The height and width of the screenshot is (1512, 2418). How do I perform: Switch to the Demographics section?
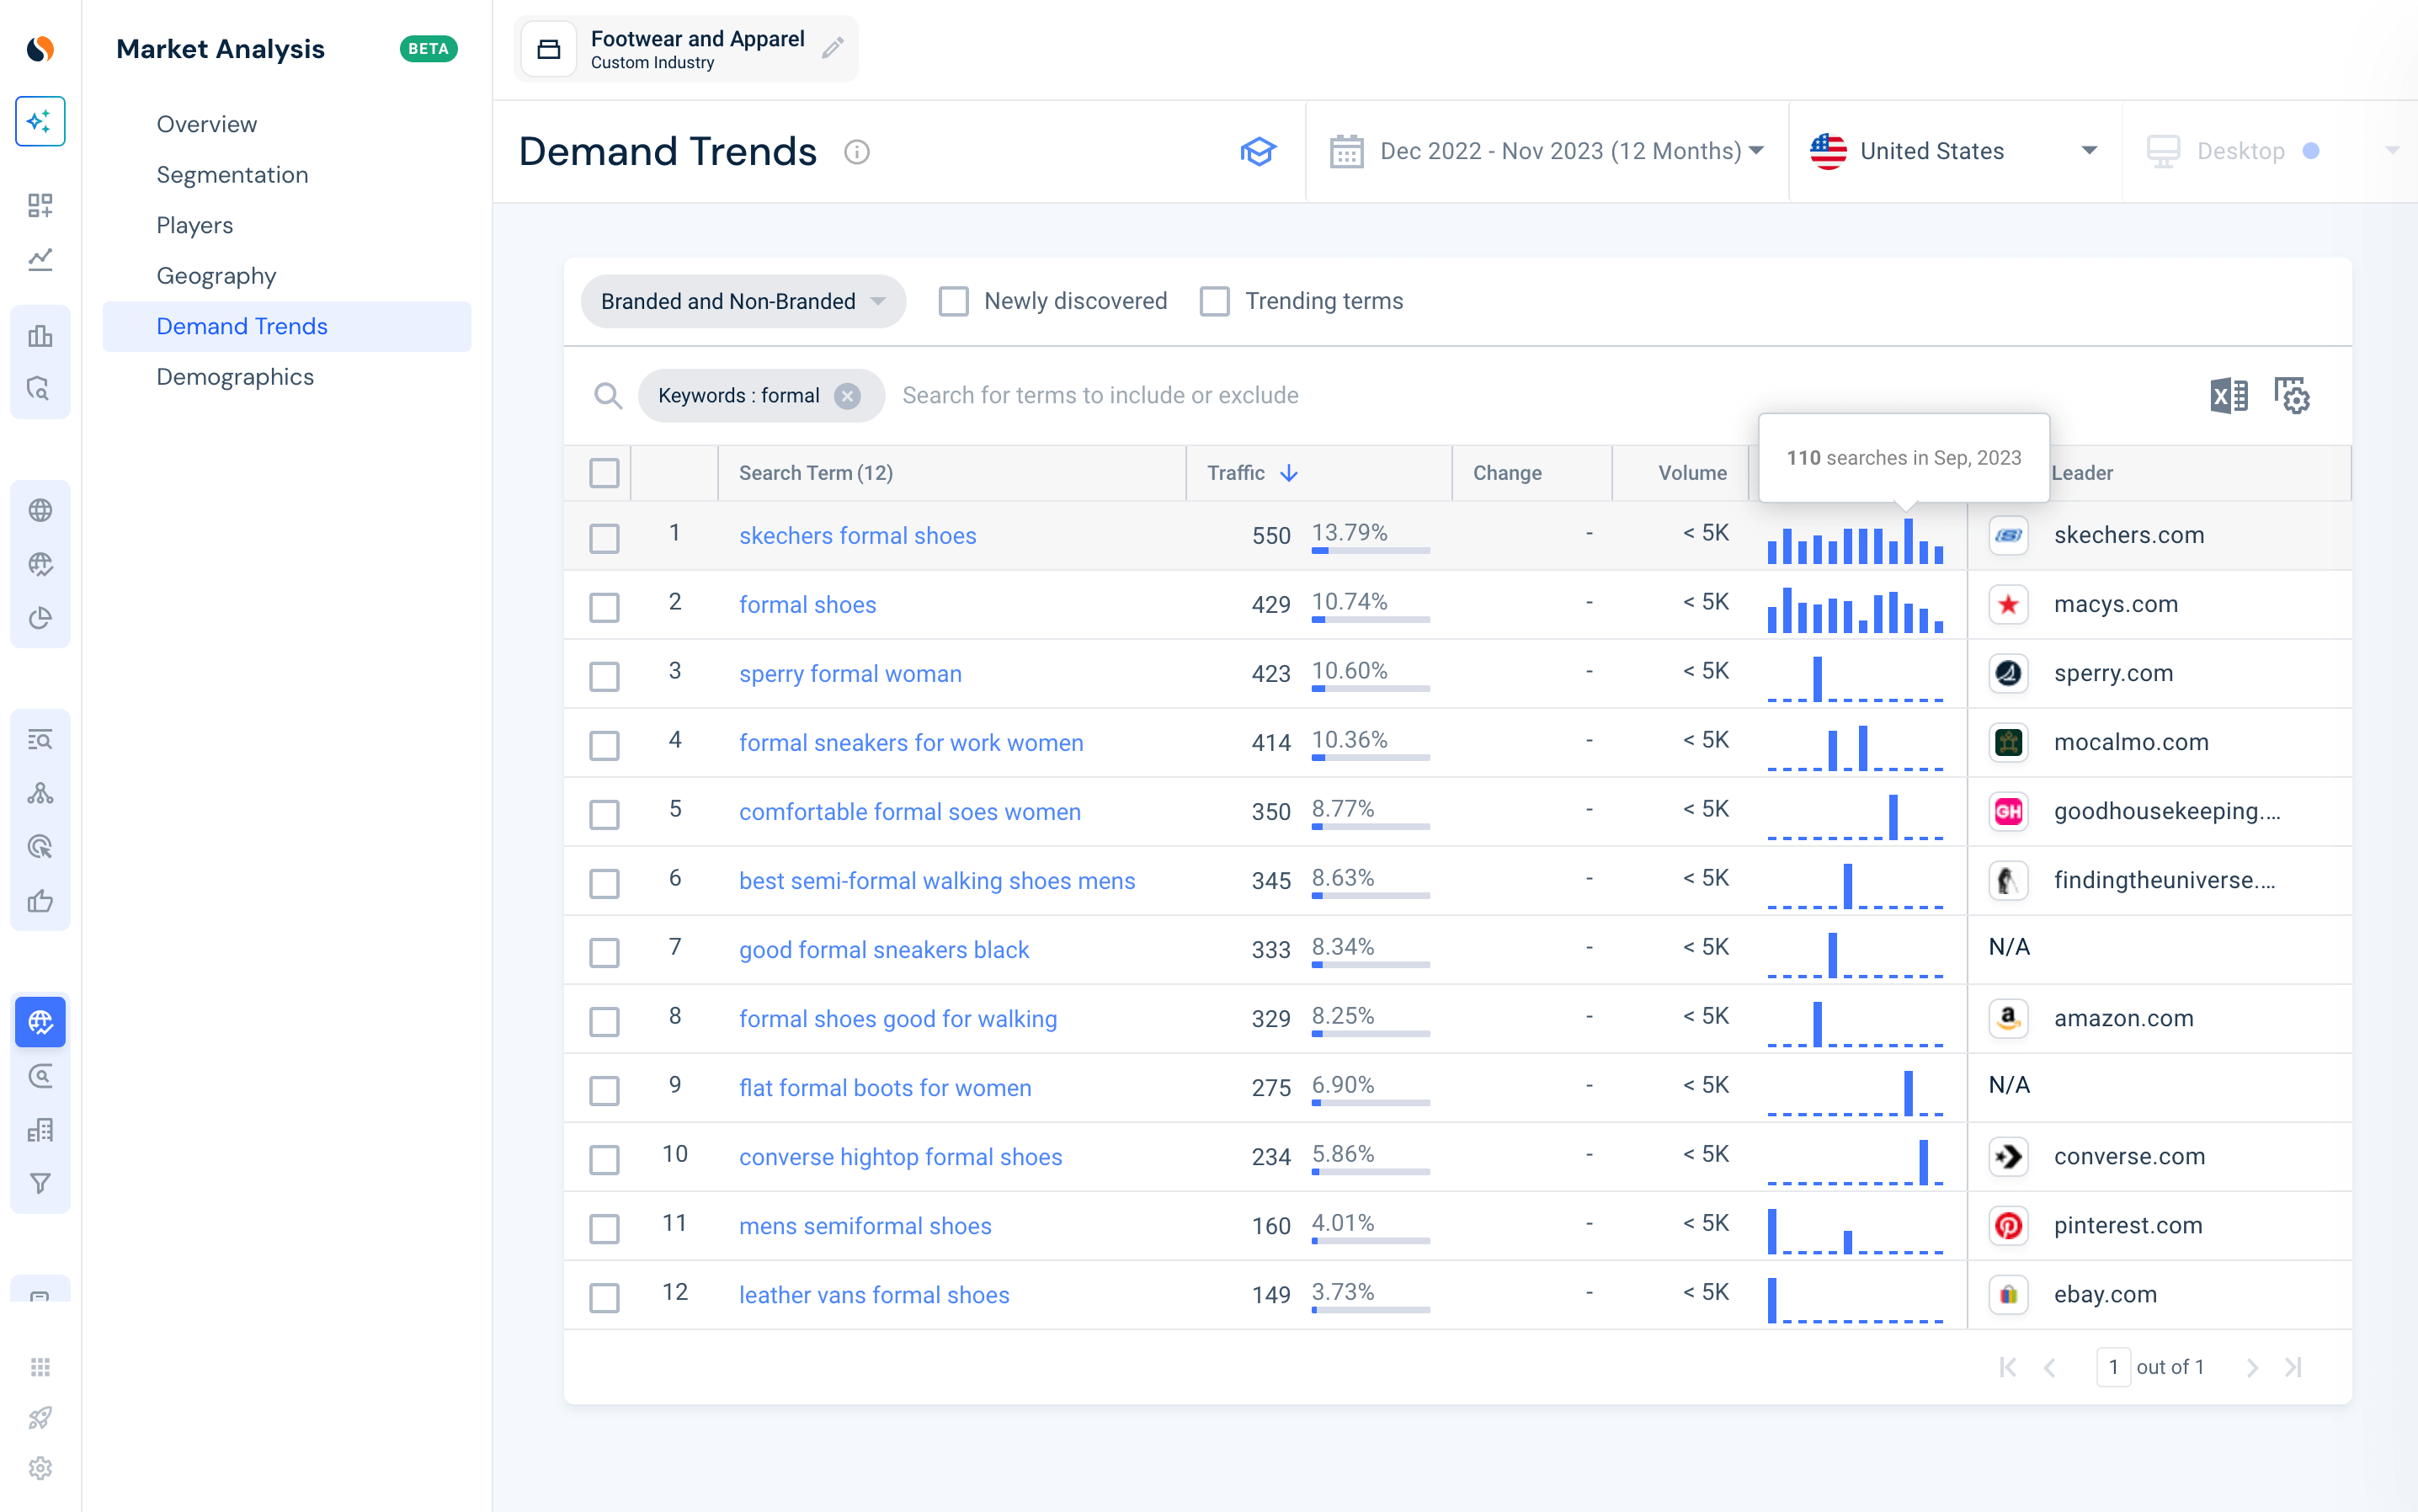[x=236, y=377]
